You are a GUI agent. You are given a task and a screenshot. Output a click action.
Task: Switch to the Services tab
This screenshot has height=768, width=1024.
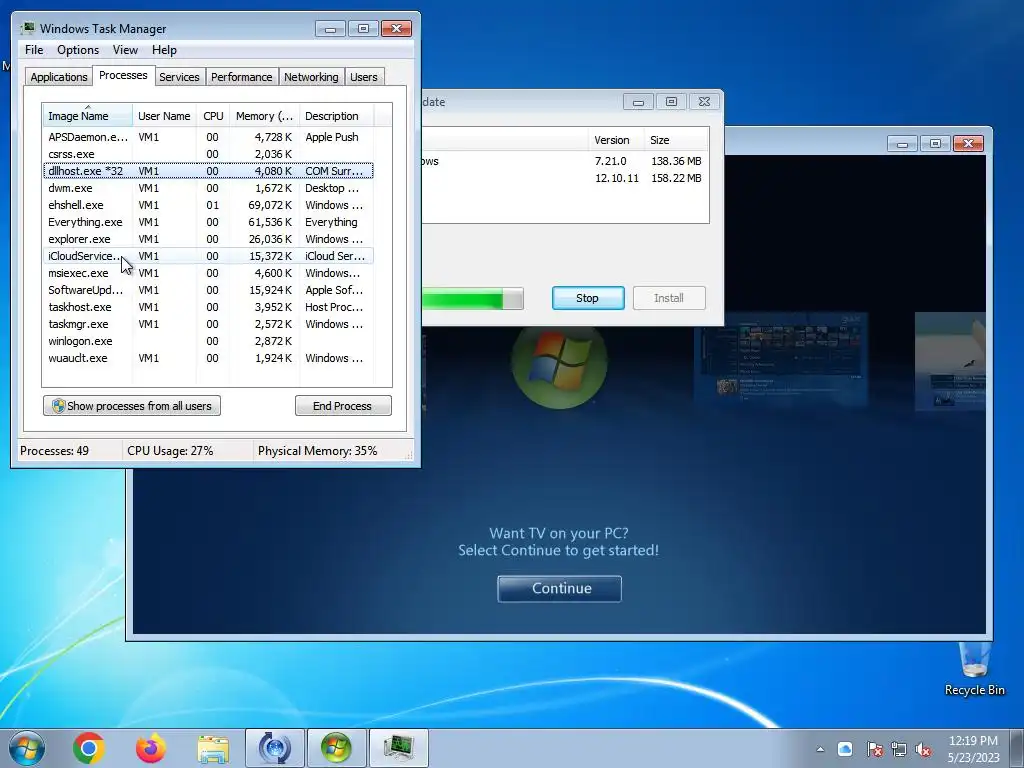click(179, 77)
